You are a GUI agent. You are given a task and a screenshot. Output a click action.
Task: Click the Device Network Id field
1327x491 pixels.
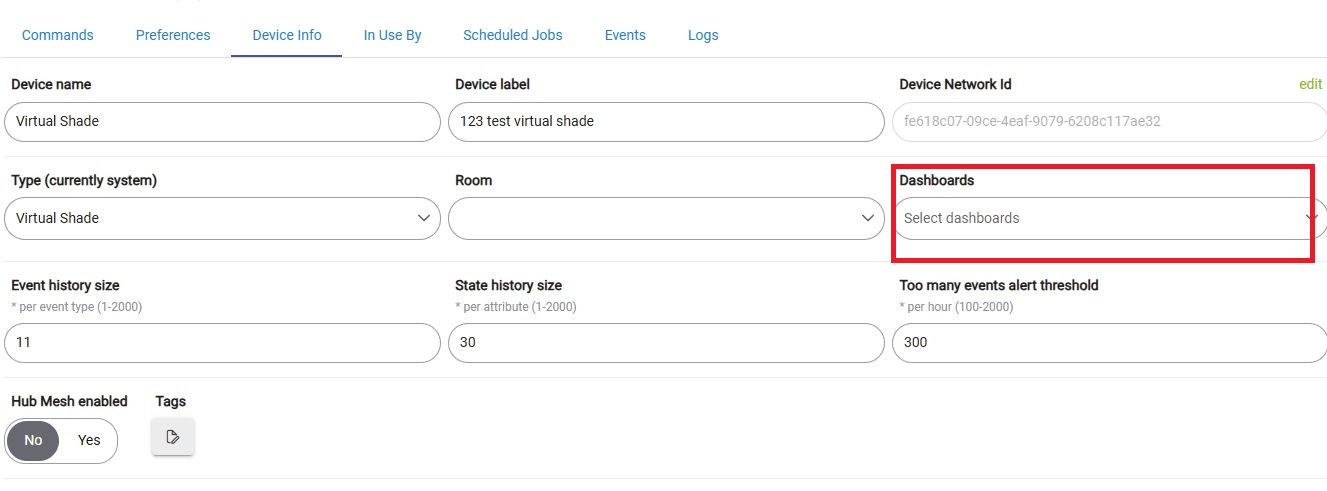(x=1109, y=121)
